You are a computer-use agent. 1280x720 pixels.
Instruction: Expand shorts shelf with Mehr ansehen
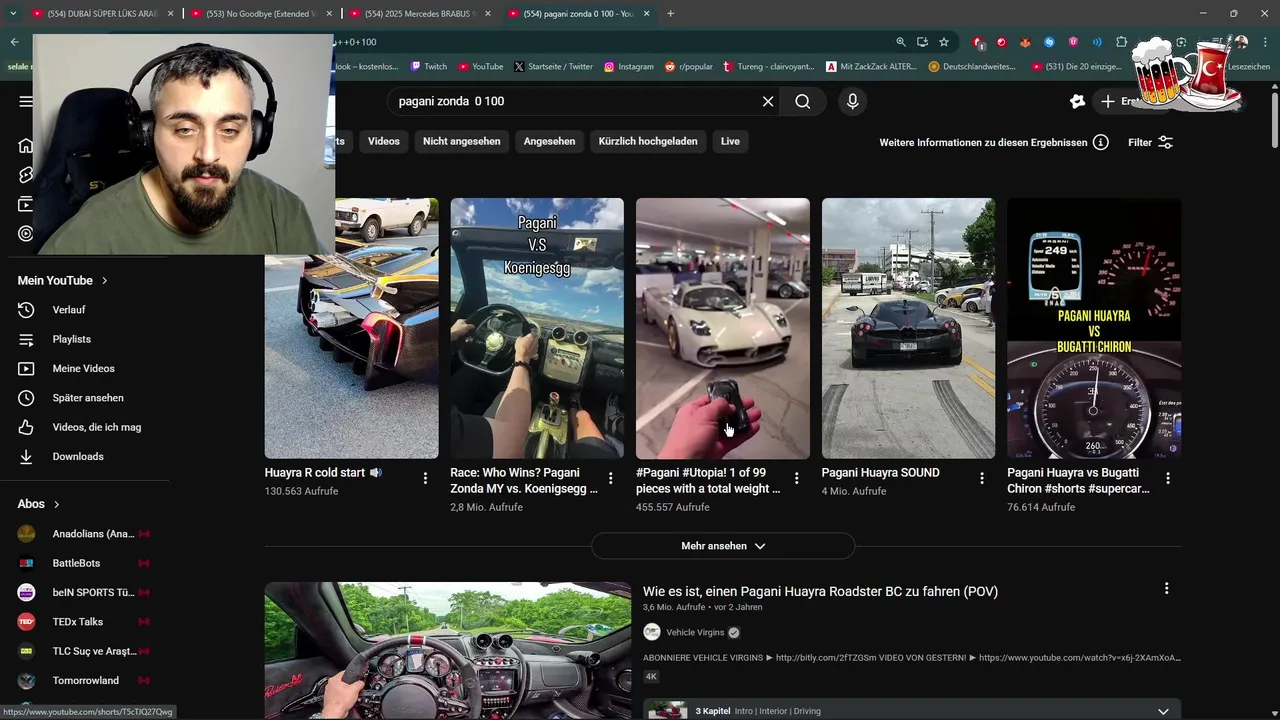point(723,546)
